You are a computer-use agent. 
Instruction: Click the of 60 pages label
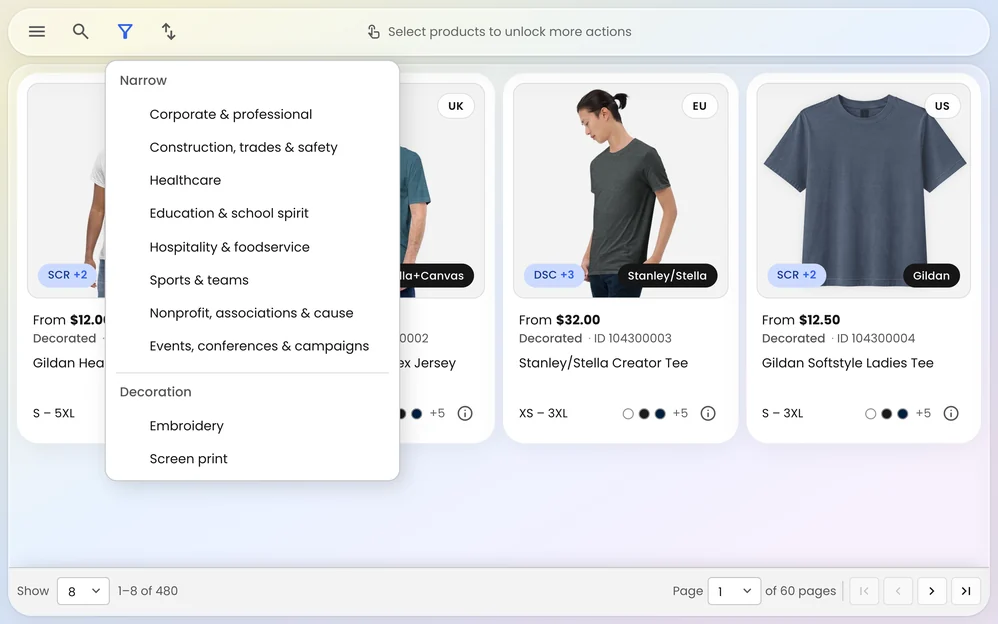[801, 591]
